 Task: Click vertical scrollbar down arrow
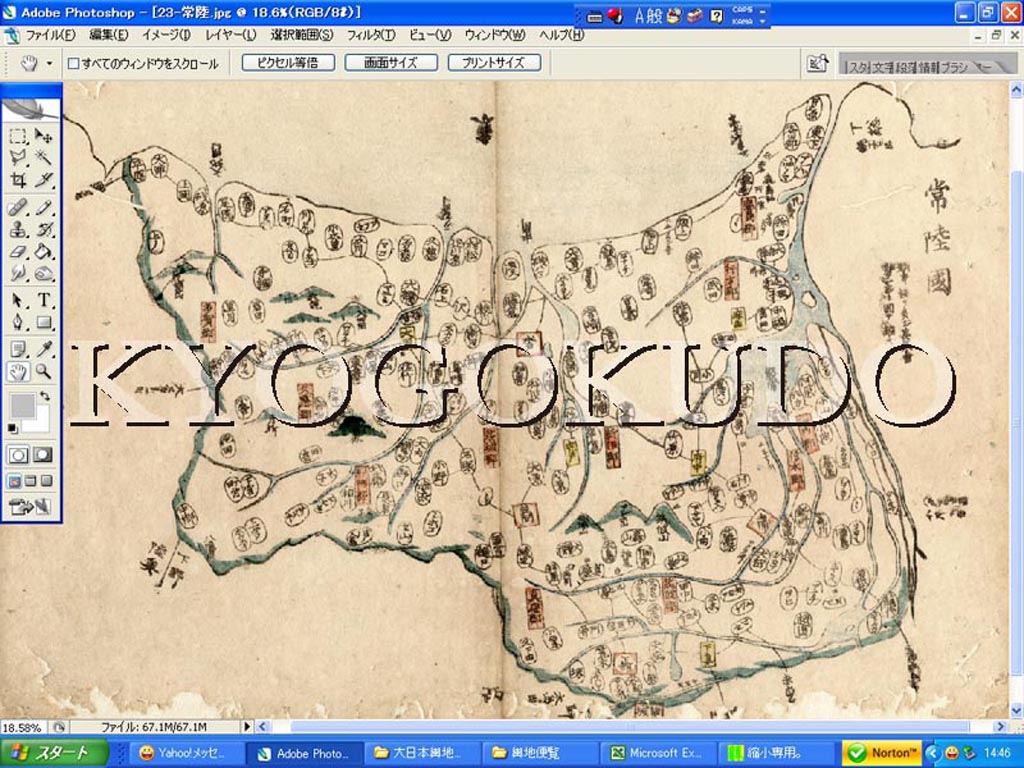click(x=1016, y=711)
